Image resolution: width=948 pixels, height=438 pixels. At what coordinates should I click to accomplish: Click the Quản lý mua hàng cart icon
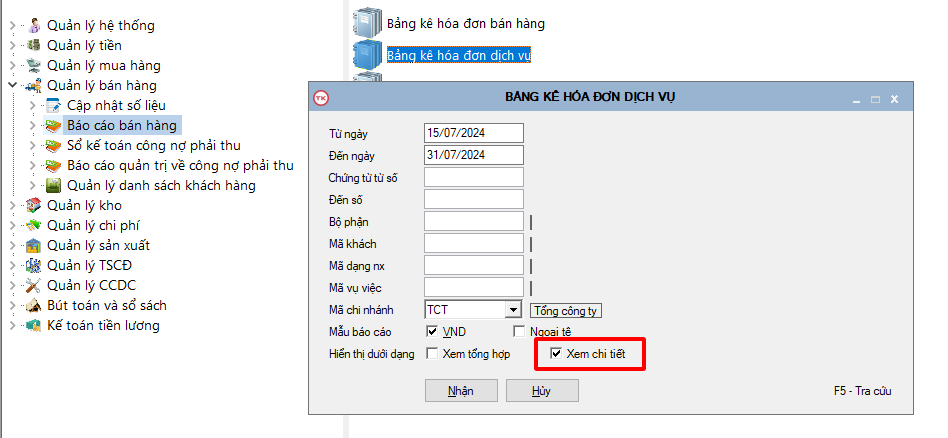[34, 66]
